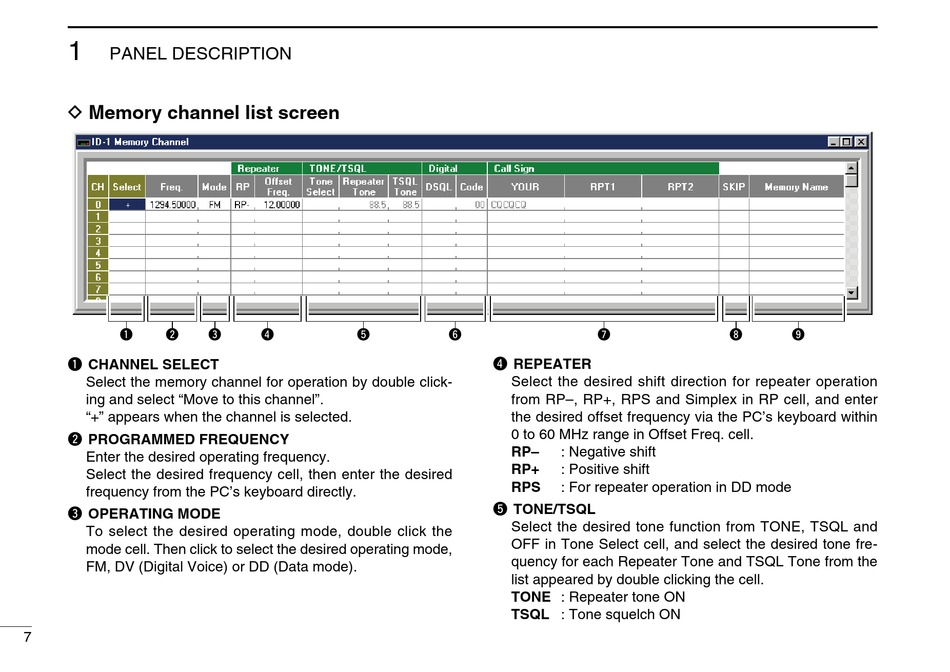The width and height of the screenshot is (950, 672).
Task: Click the YOUR call sign cell CQCQCQ
Action: pyautogui.click(x=525, y=204)
